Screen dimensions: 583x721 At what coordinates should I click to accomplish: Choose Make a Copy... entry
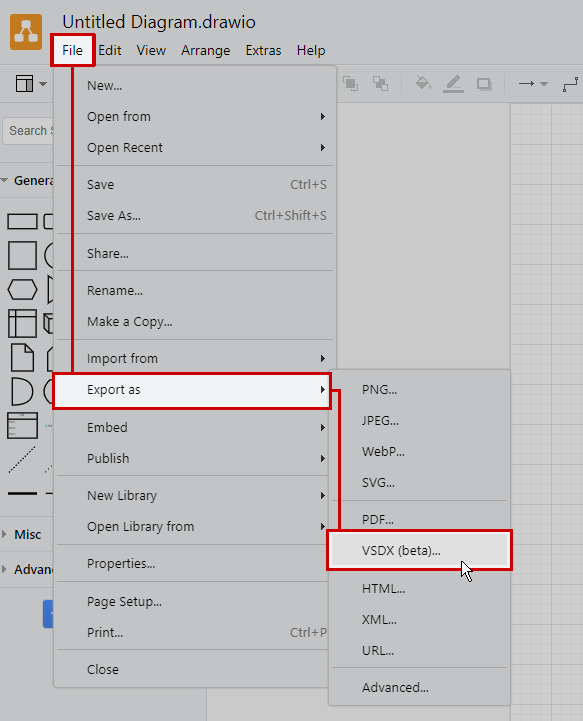tap(195, 321)
